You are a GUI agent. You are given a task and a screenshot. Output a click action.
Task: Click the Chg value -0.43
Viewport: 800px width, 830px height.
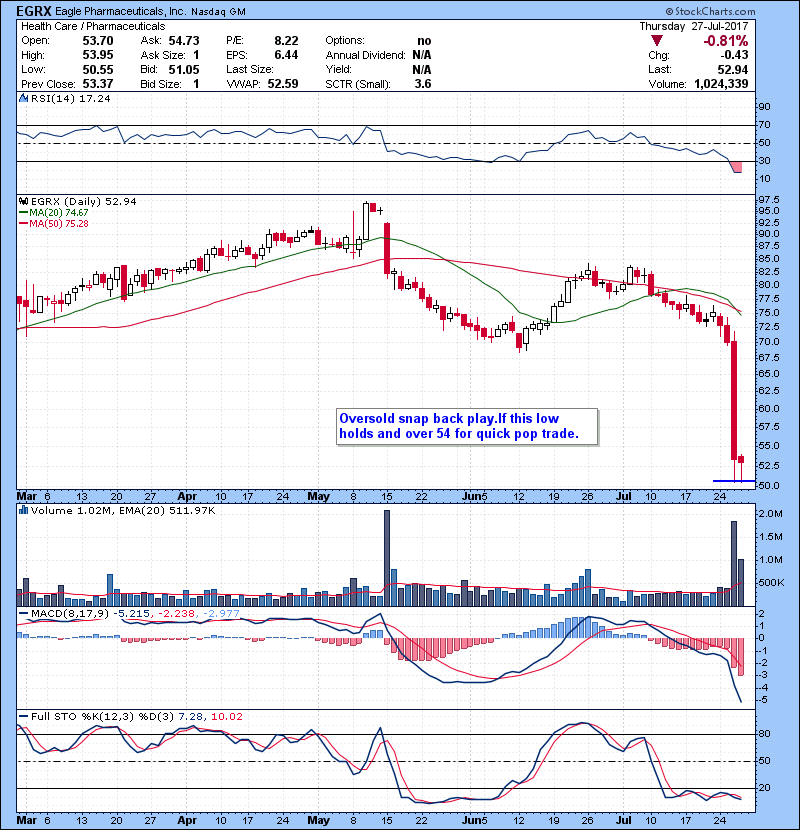(x=734, y=55)
